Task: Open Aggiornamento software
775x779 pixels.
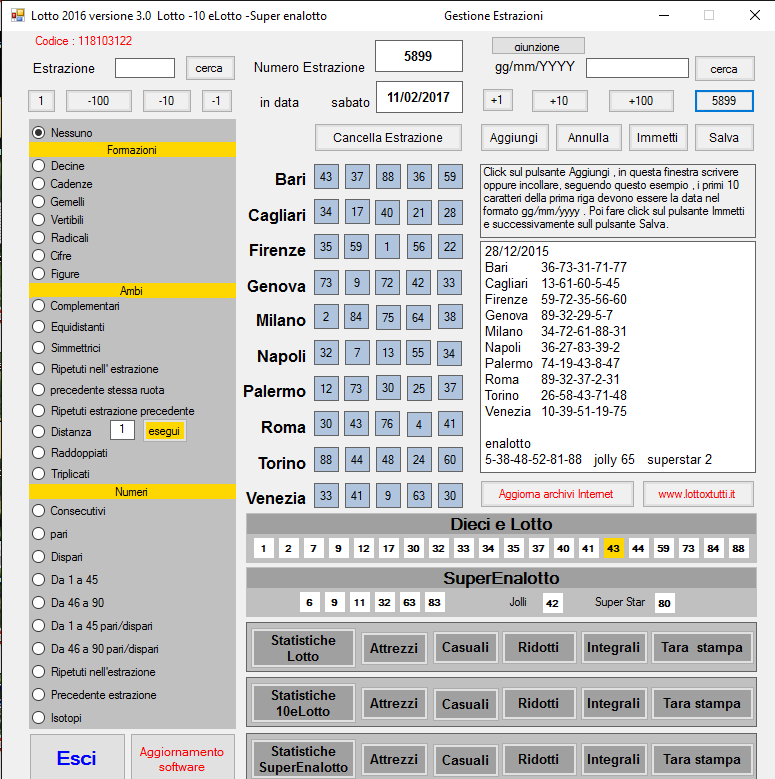Action: 182,759
